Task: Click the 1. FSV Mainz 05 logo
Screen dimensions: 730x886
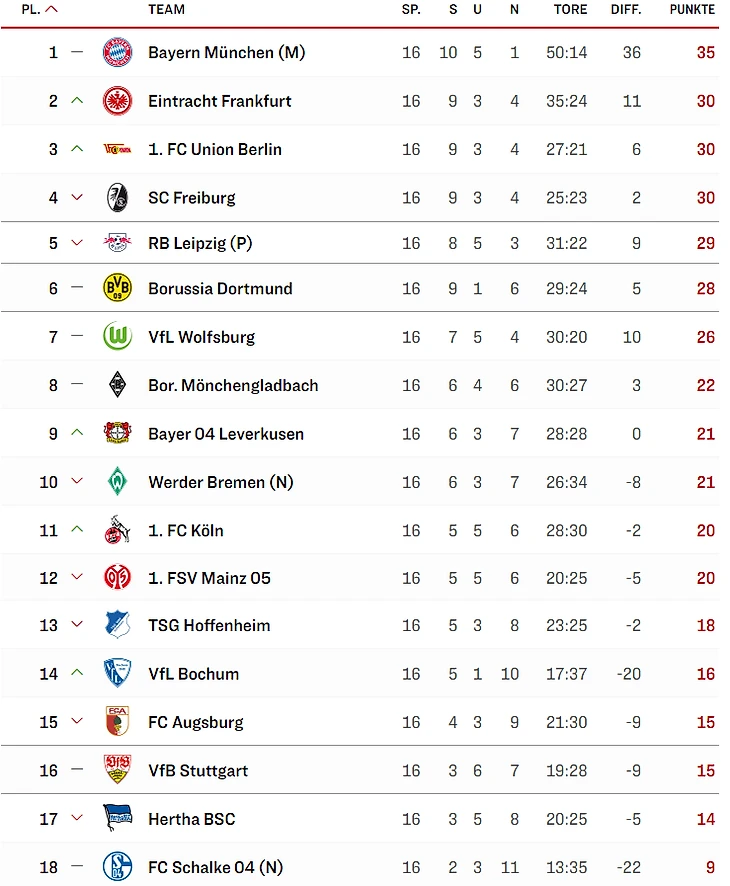Action: point(117,578)
